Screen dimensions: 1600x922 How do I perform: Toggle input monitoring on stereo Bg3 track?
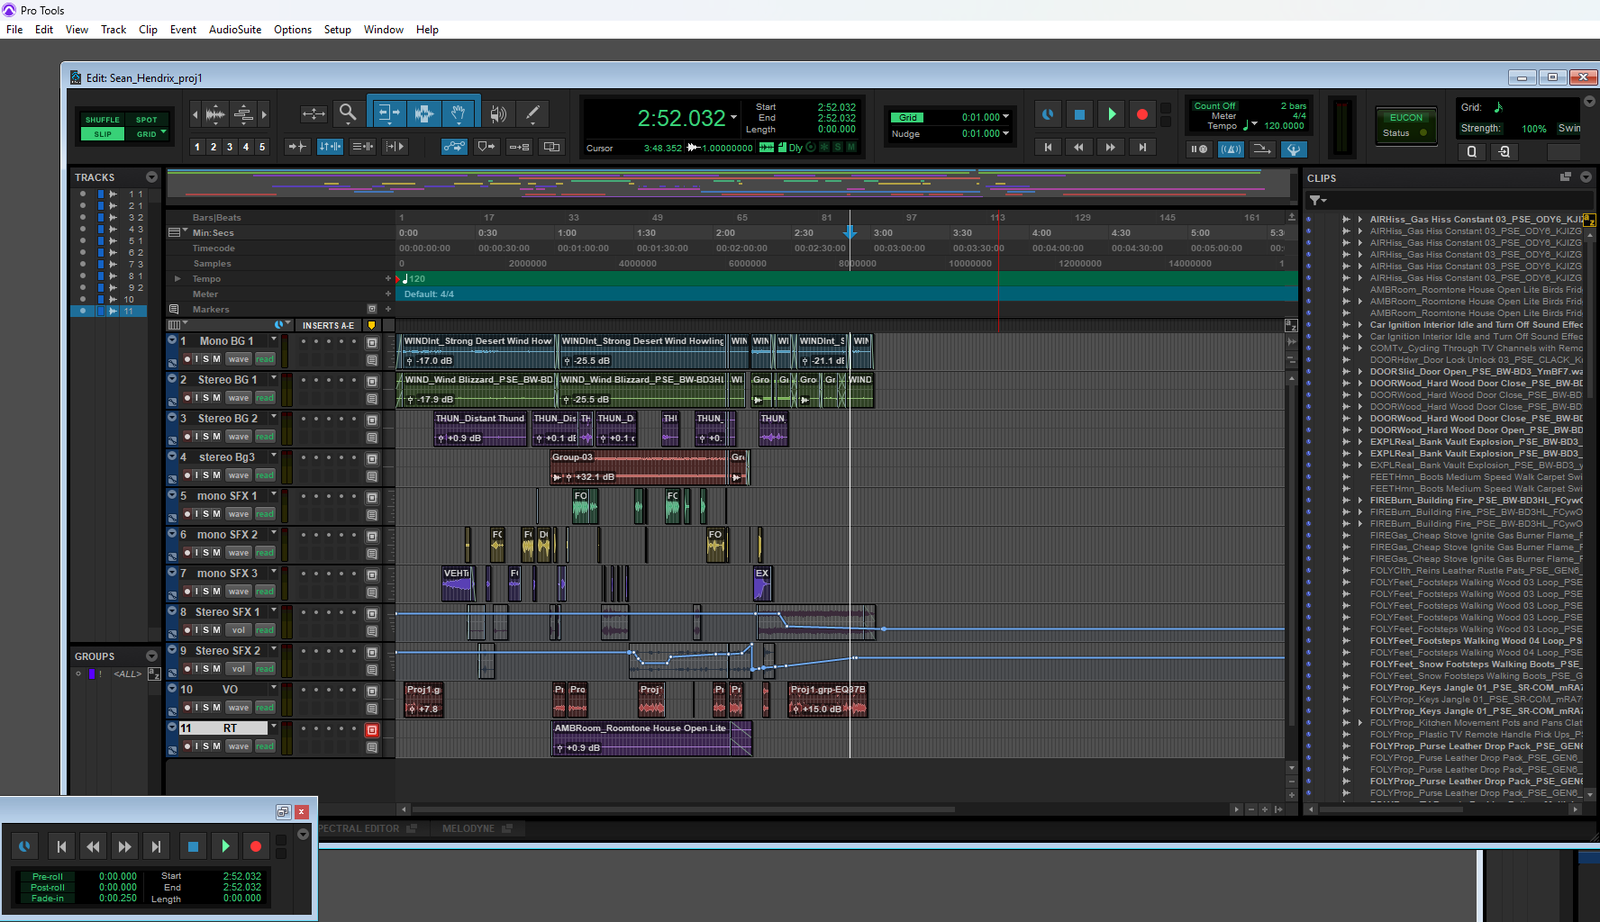[x=196, y=475]
